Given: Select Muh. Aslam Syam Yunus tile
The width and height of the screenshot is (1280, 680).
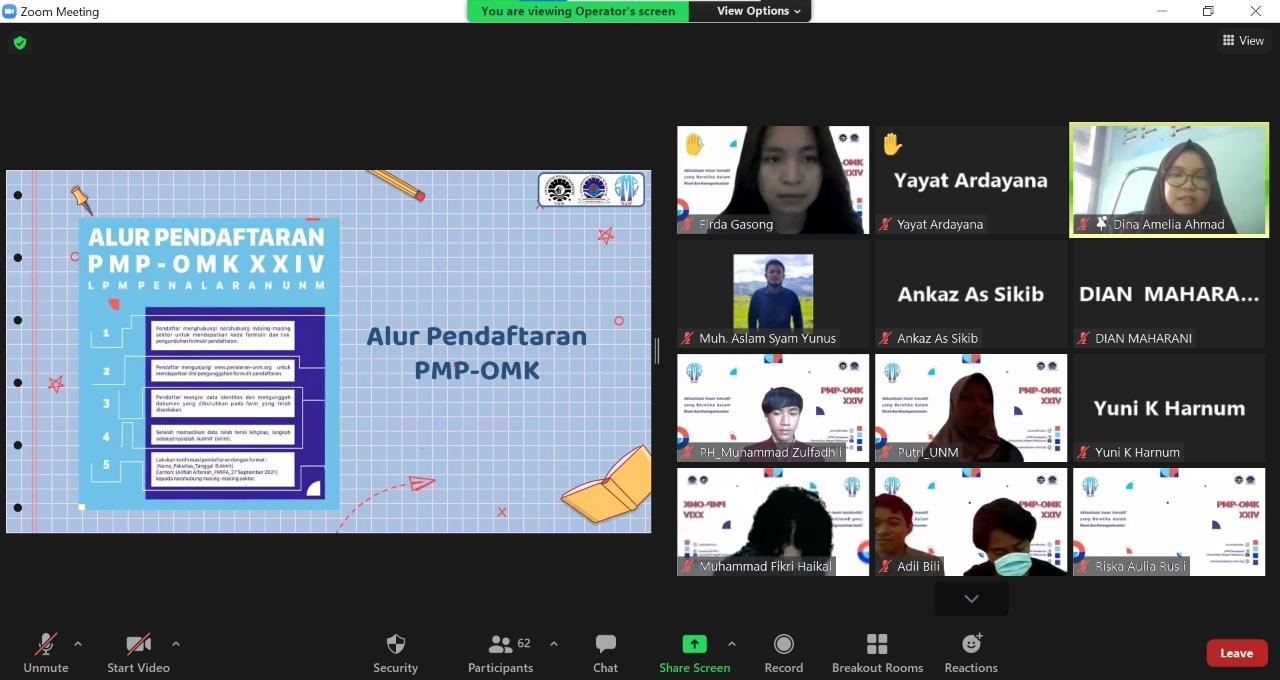Looking at the screenshot, I should point(773,294).
